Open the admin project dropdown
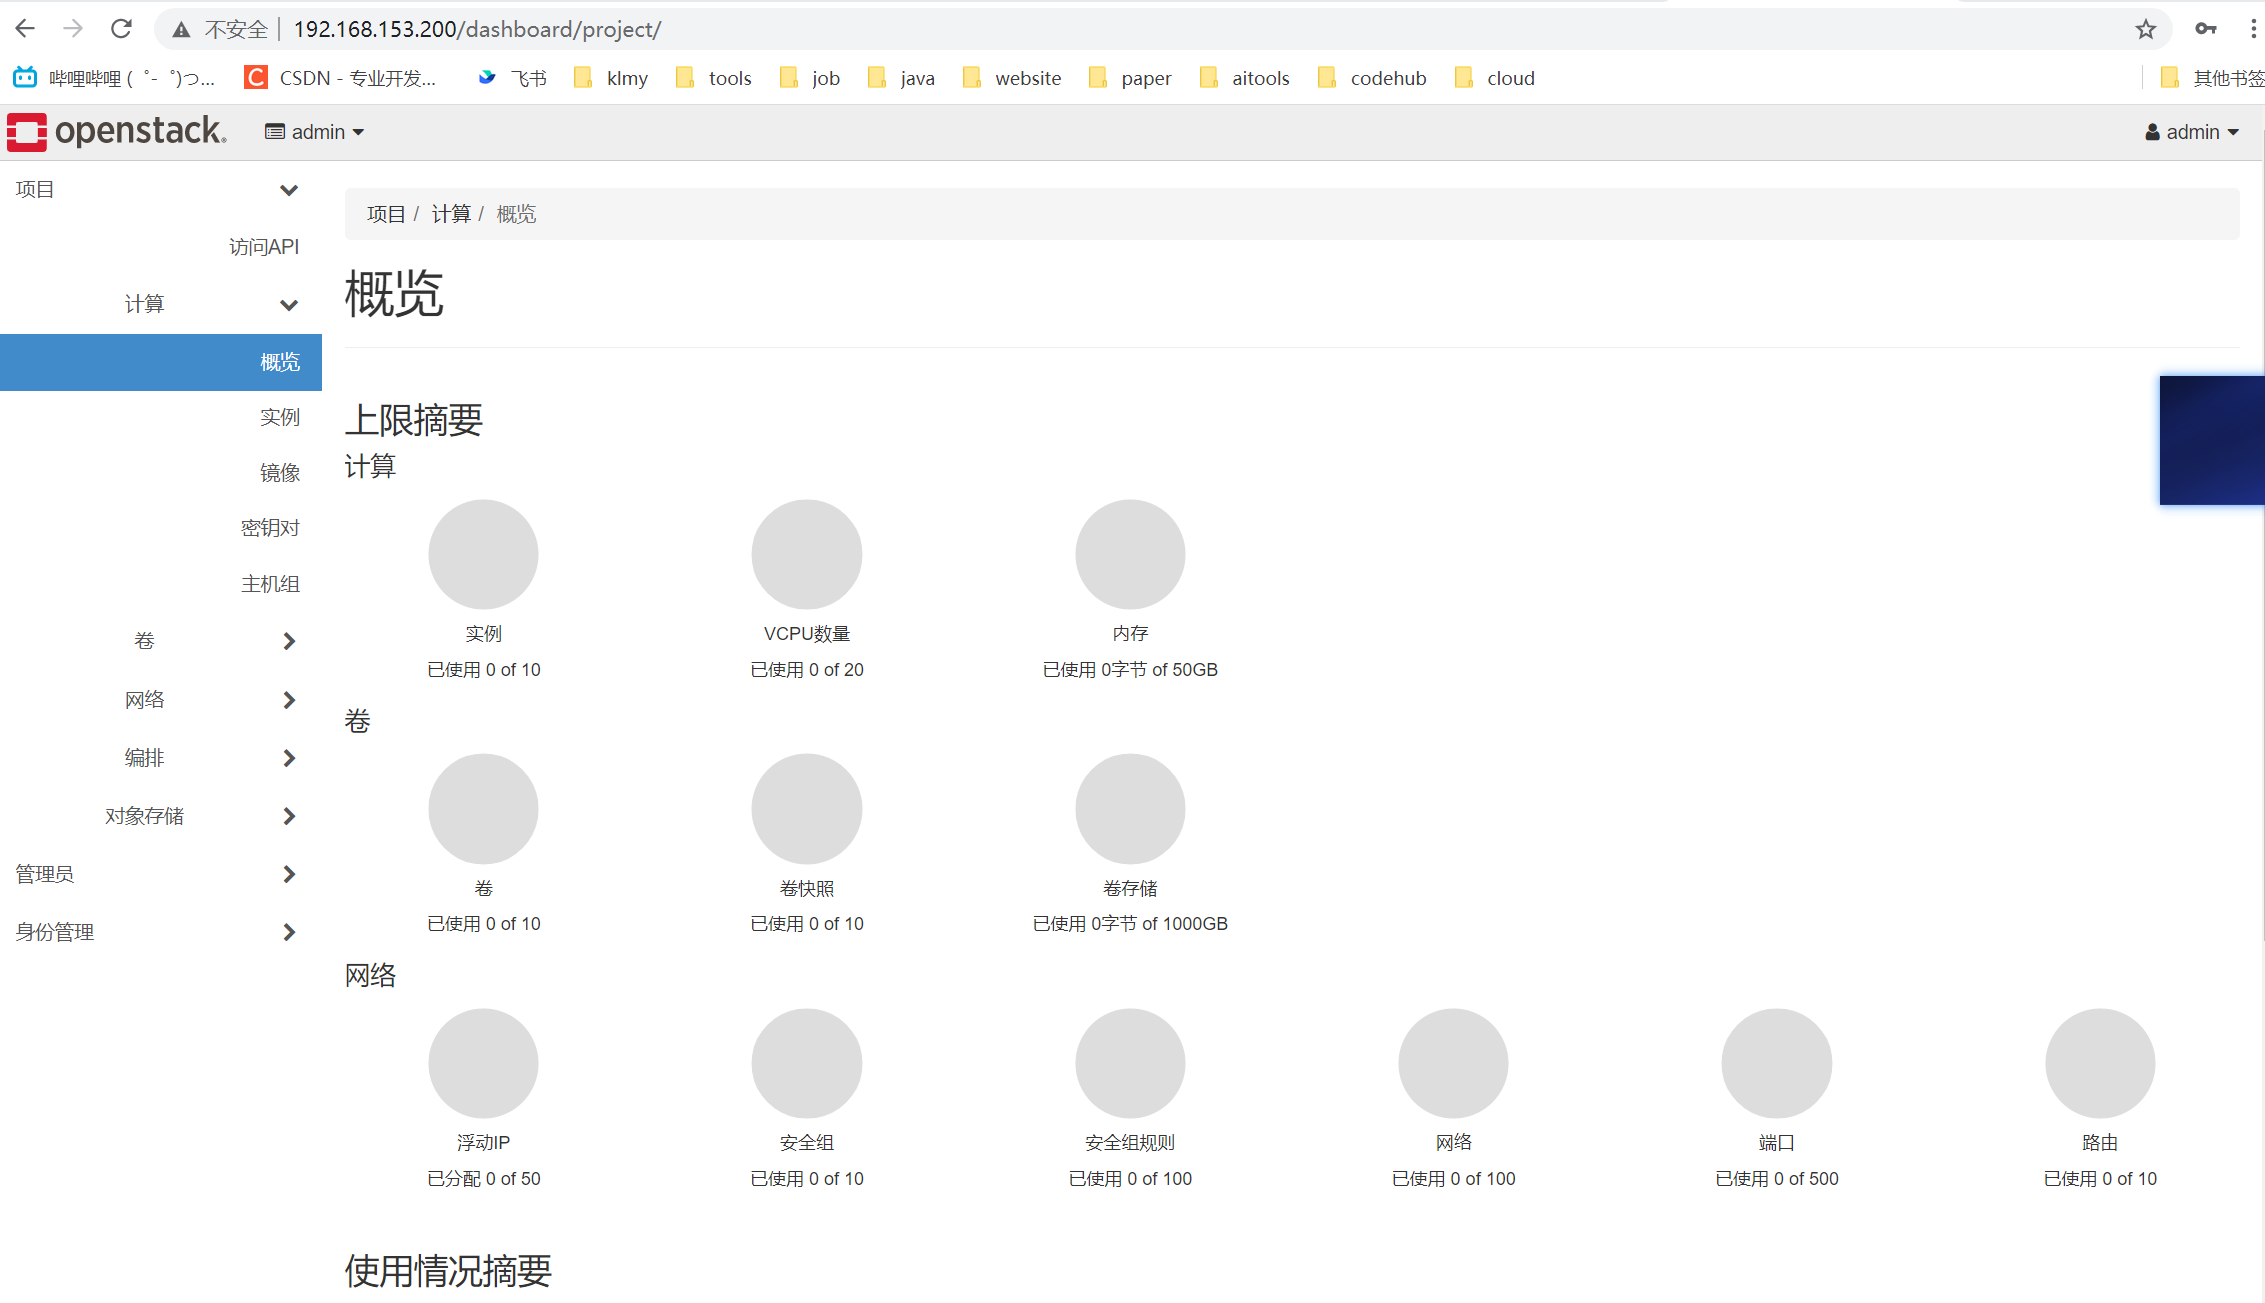The image size is (2265, 1303). 315,132
